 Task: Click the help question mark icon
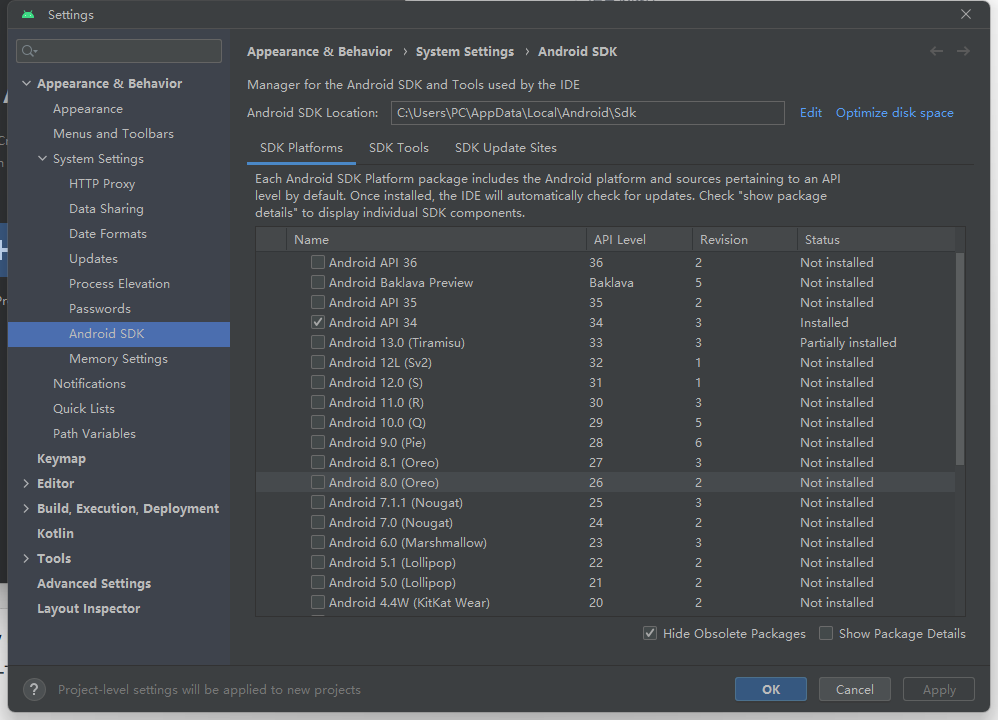point(34,689)
